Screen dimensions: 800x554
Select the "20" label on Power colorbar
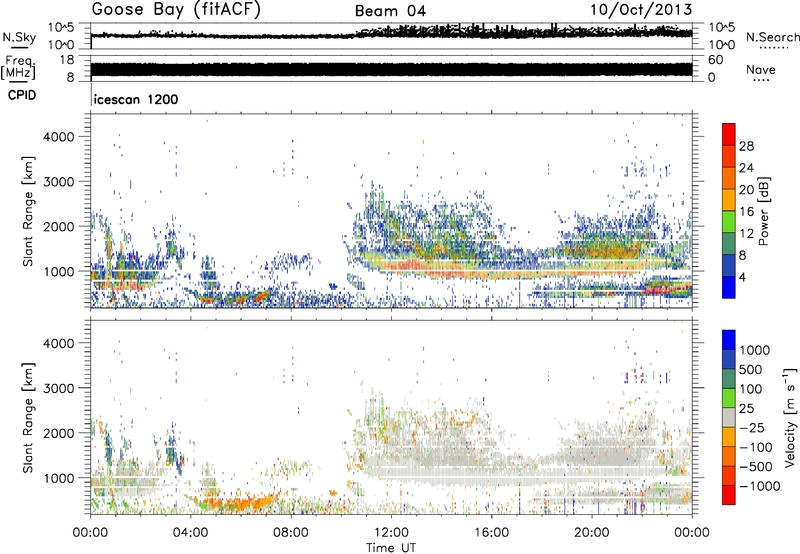[x=746, y=190]
